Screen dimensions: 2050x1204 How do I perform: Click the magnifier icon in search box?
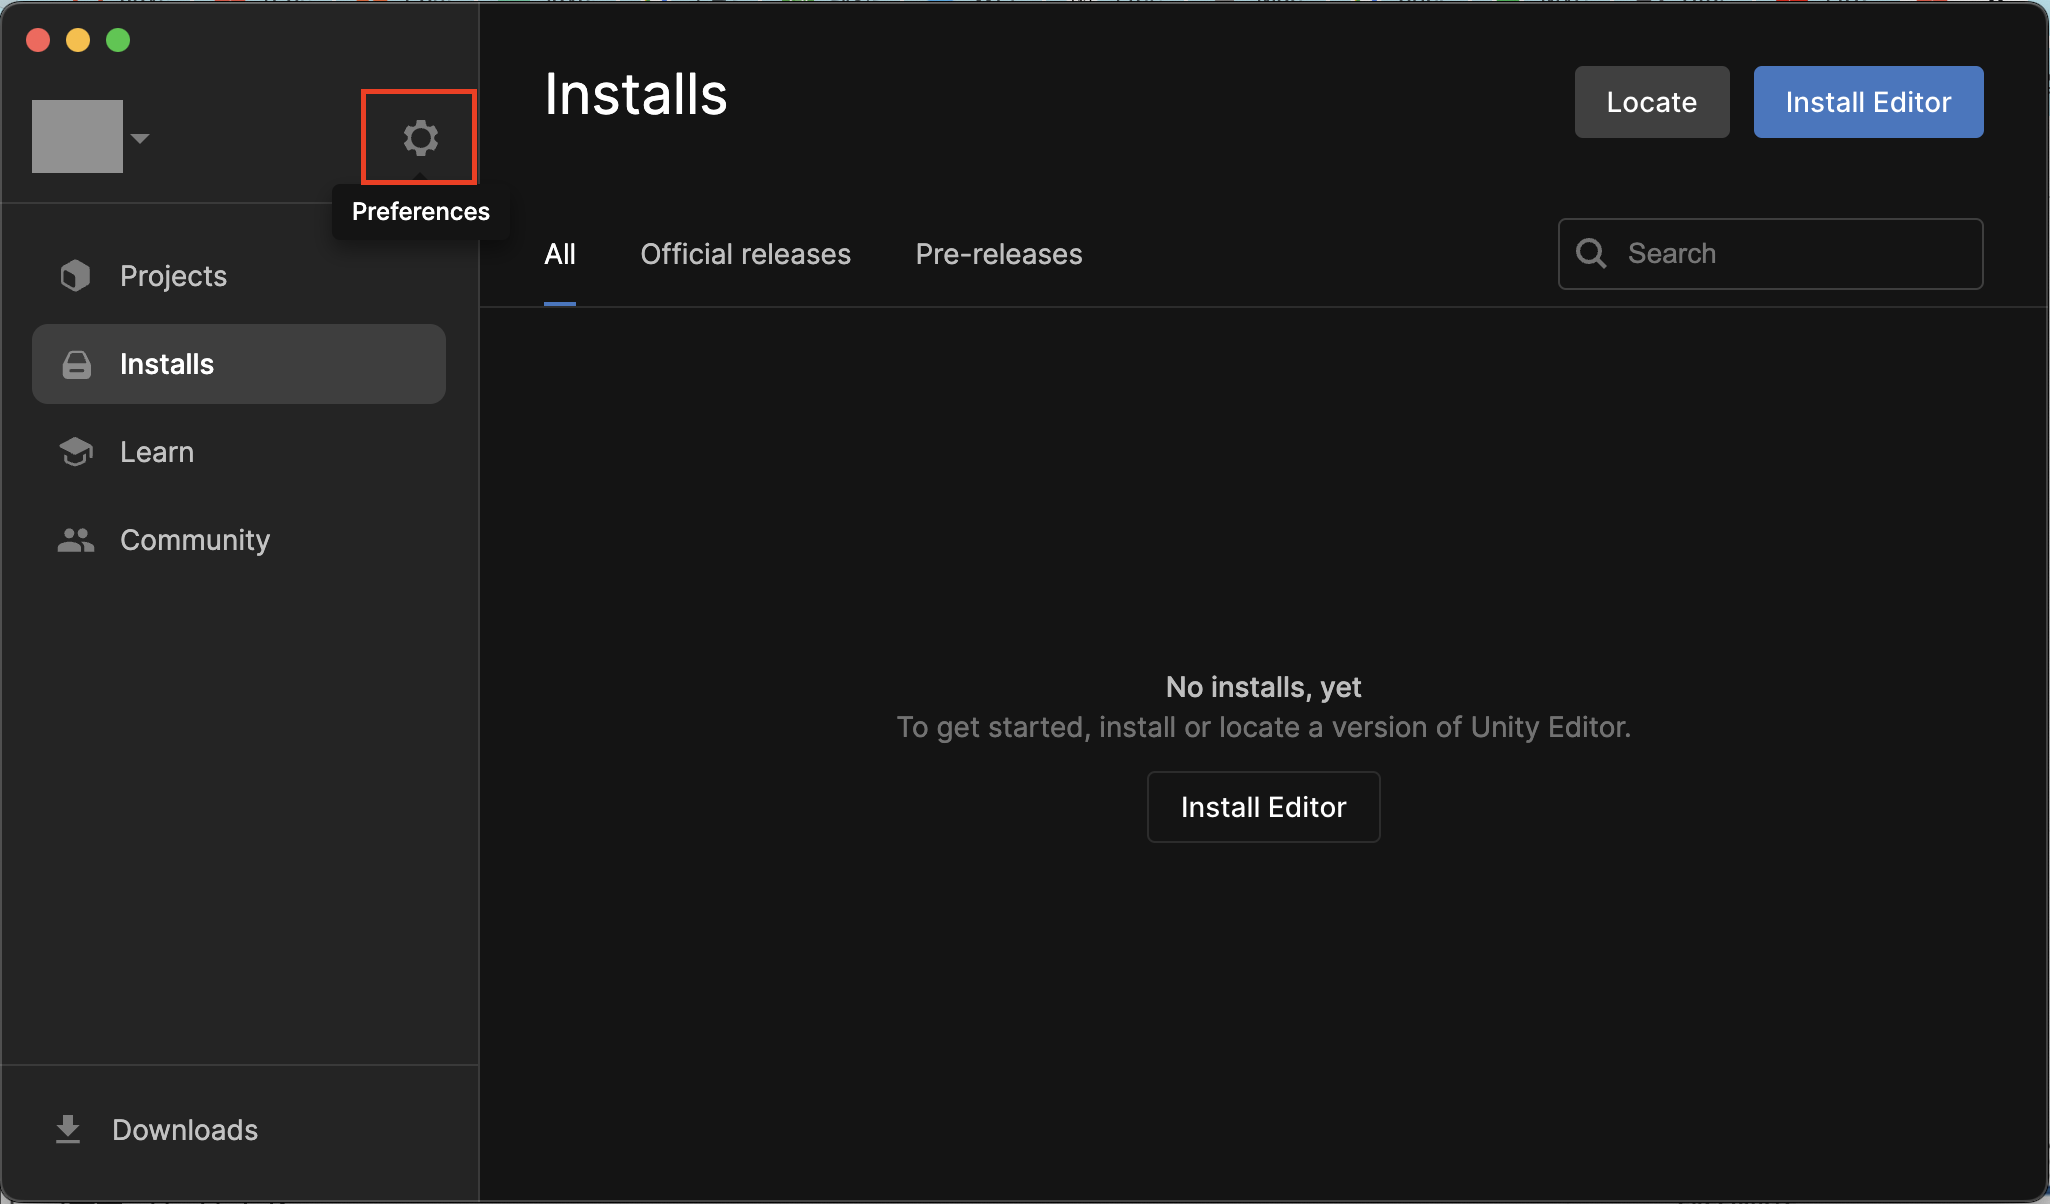coord(1591,254)
